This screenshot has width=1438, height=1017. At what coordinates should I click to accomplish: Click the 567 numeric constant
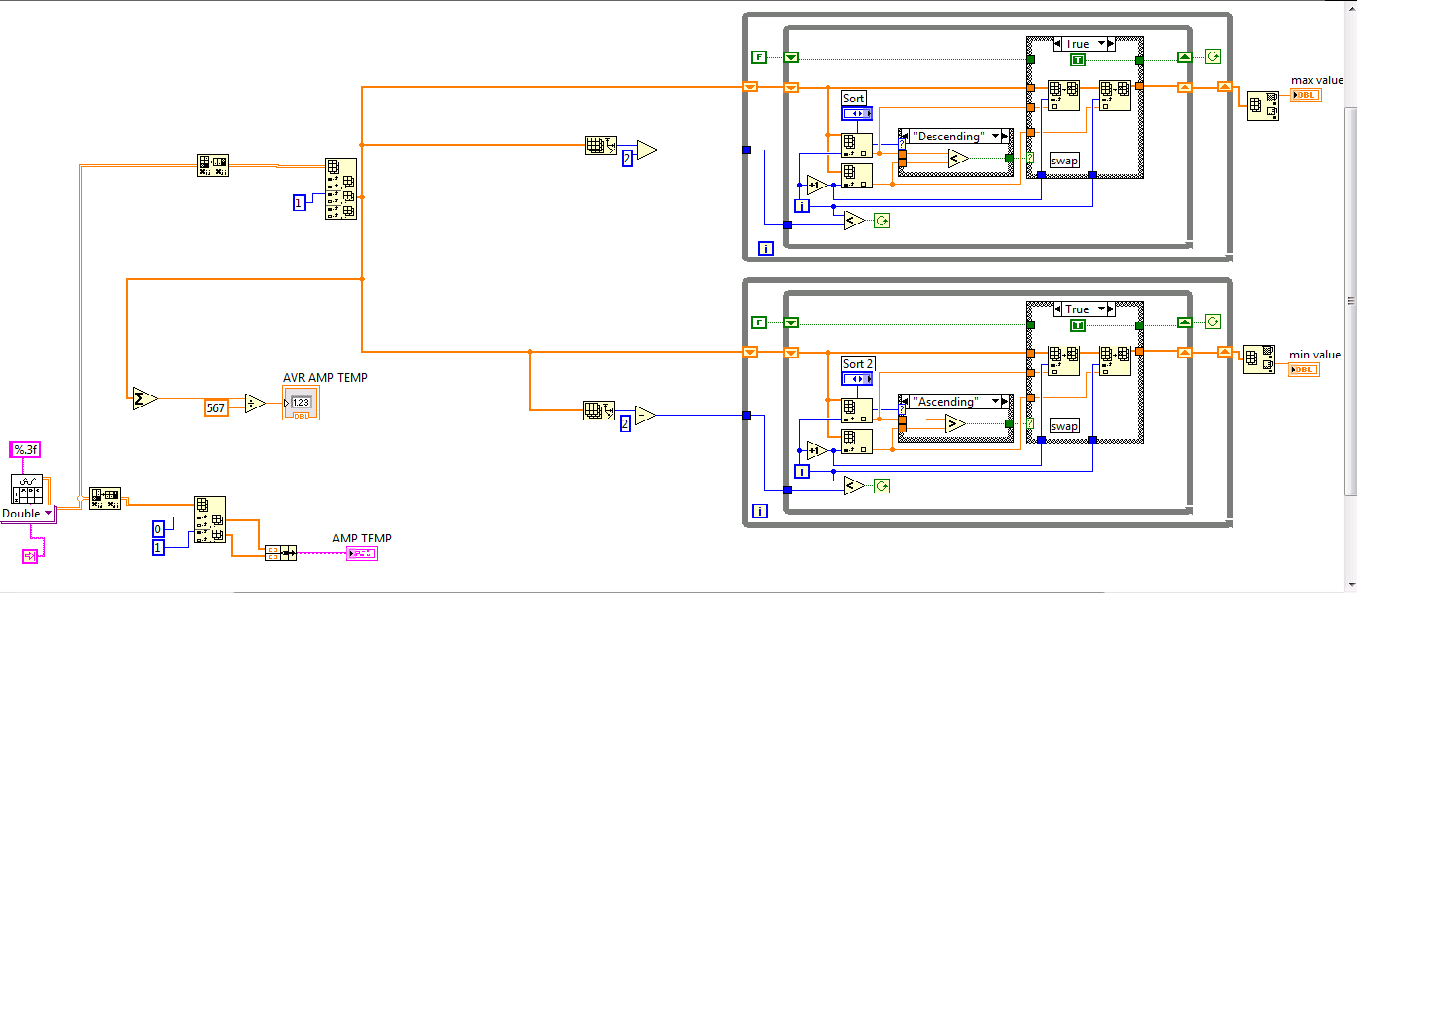click(x=216, y=408)
